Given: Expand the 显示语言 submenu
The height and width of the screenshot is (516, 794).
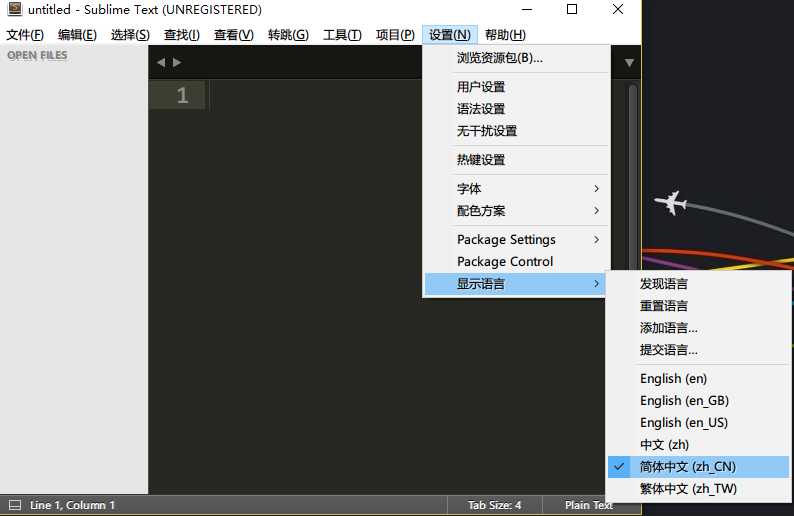Looking at the screenshot, I should coord(516,284).
